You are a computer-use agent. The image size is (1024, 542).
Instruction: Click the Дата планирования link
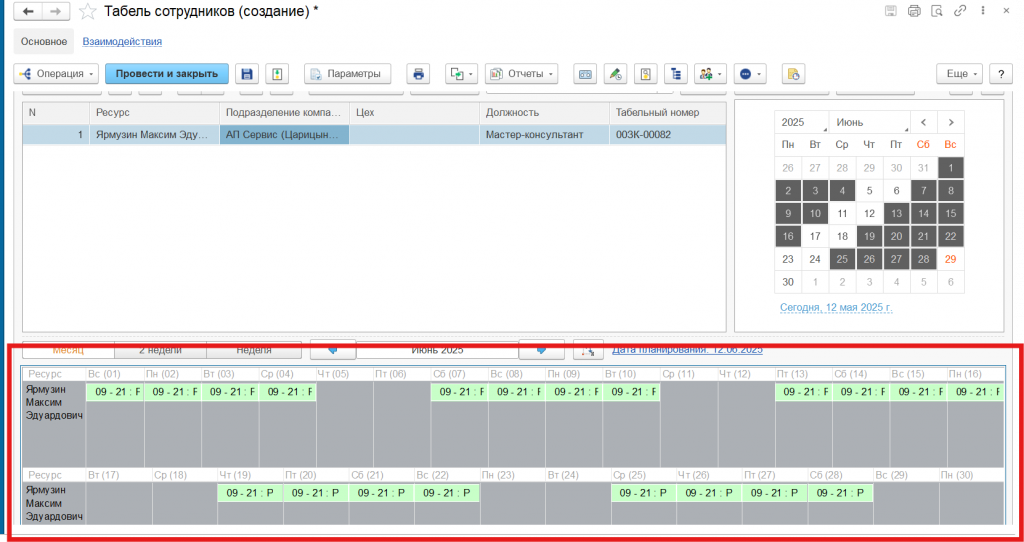687,350
